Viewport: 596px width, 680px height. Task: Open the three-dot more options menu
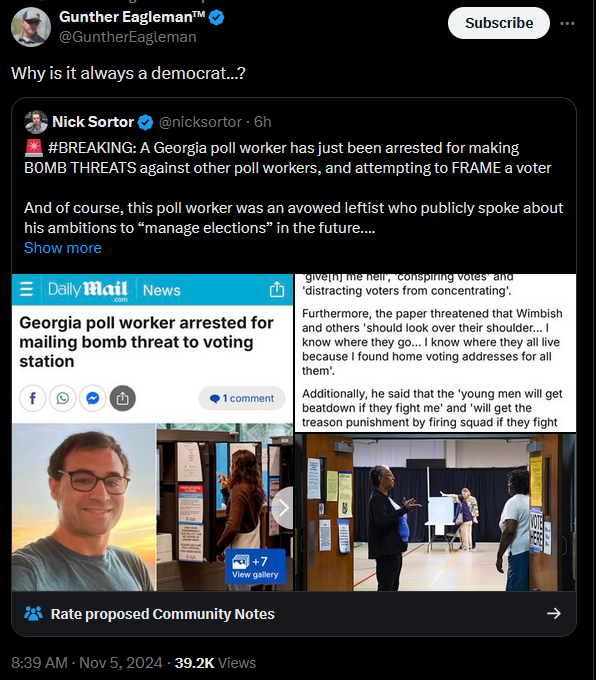pyautogui.click(x=567, y=23)
